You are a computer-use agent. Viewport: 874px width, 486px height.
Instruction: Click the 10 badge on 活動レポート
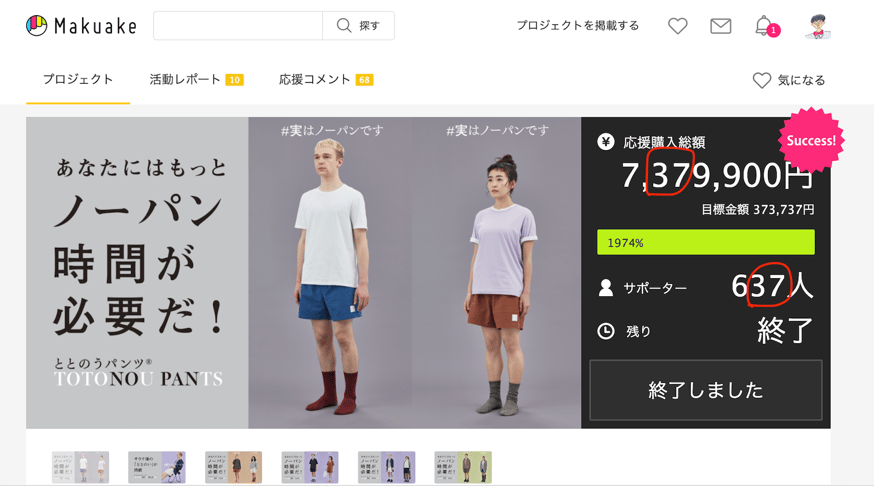point(235,80)
